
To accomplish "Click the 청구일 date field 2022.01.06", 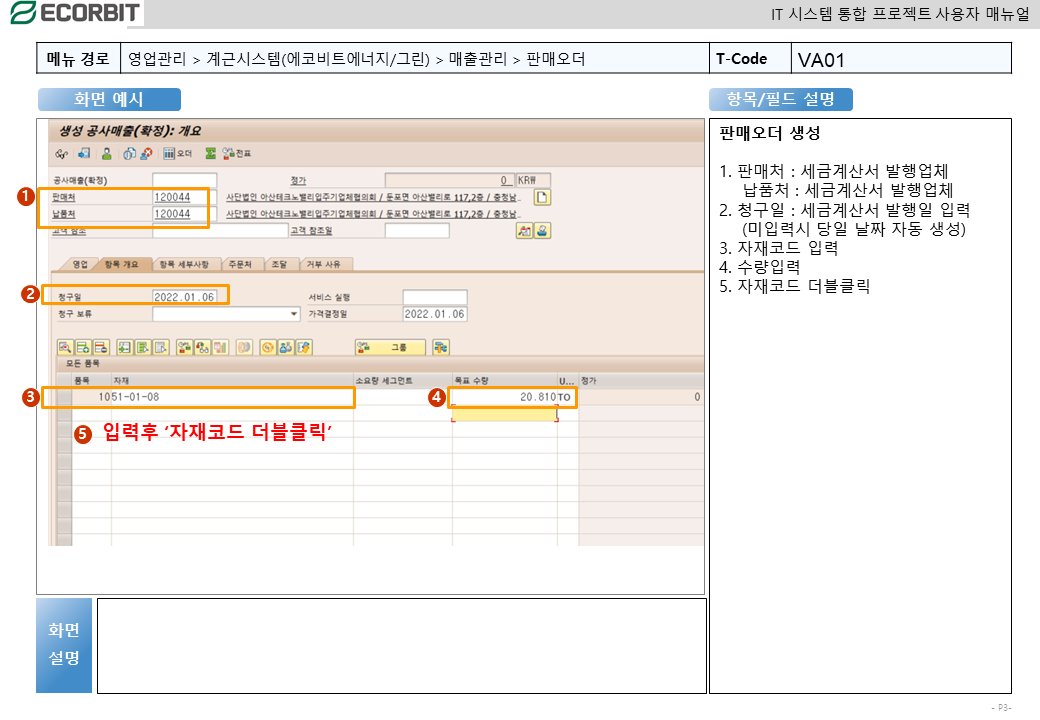I will coord(184,297).
